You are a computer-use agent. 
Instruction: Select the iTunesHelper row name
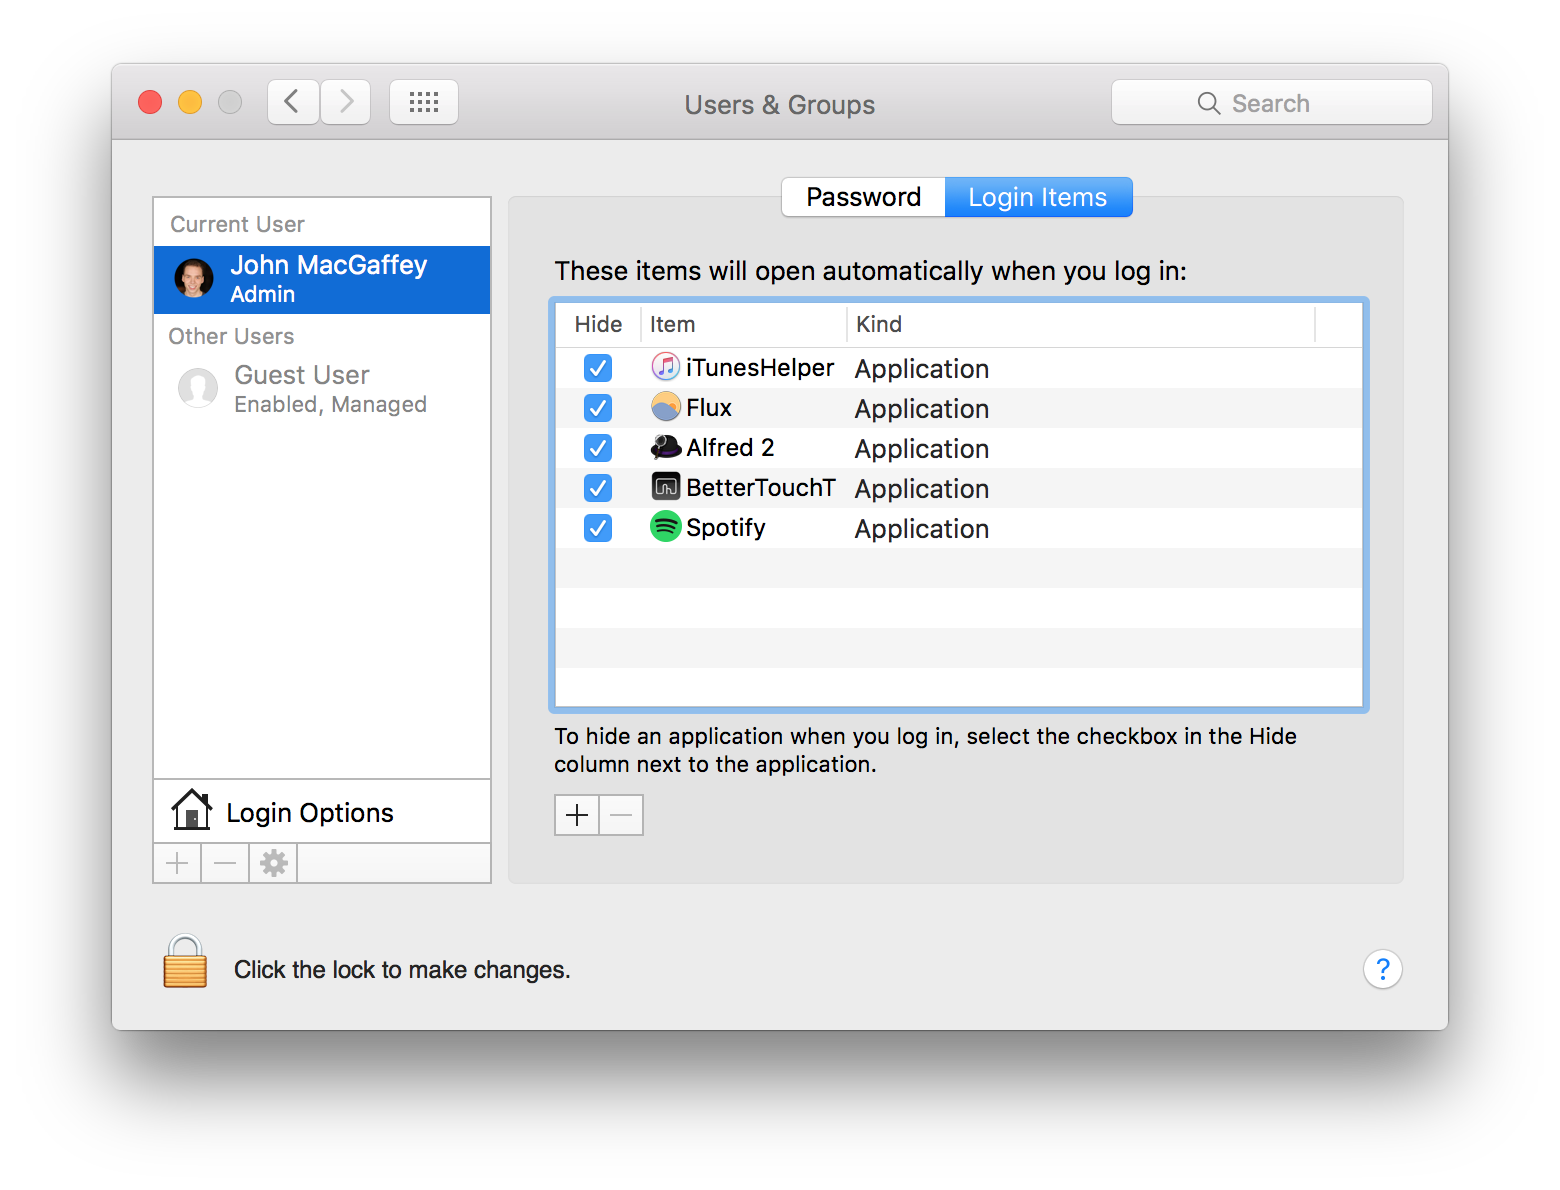pyautogui.click(x=760, y=367)
